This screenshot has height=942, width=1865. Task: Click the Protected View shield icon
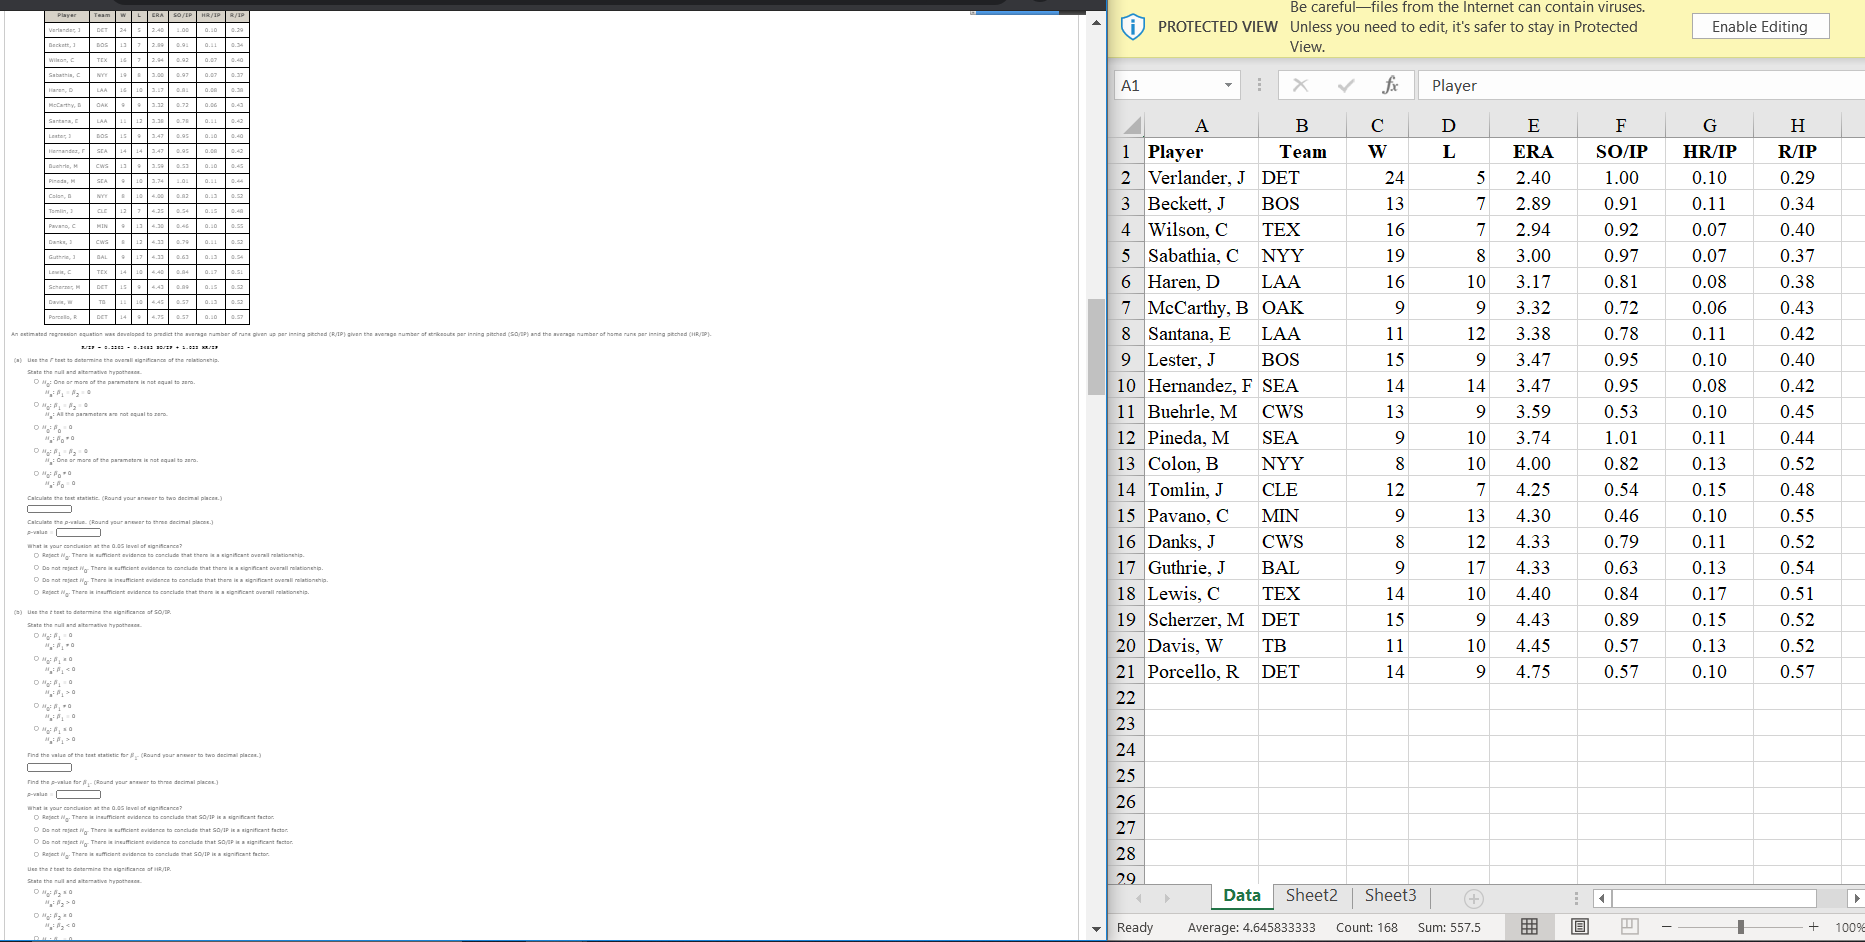coord(1131,26)
